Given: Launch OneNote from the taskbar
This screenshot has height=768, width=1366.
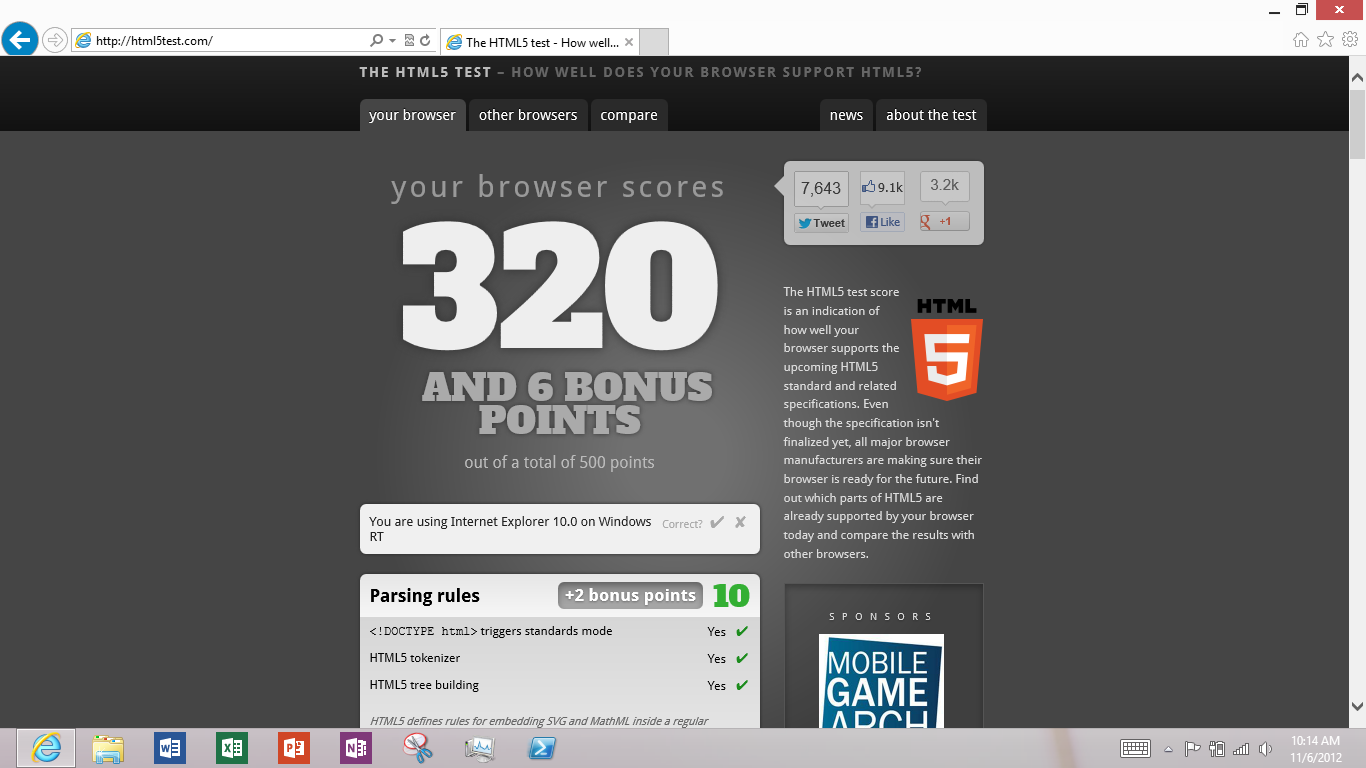Looking at the screenshot, I should click(x=356, y=748).
